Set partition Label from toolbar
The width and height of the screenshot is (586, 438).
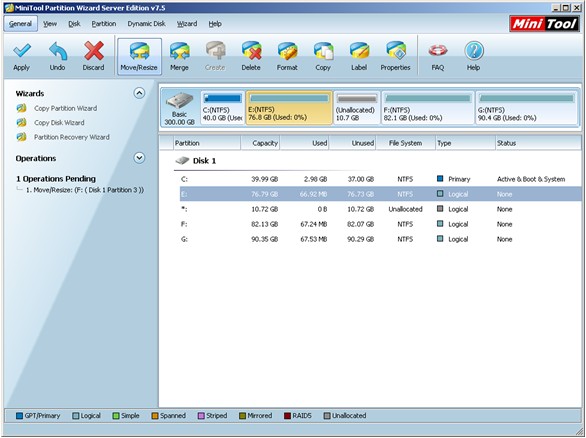359,56
